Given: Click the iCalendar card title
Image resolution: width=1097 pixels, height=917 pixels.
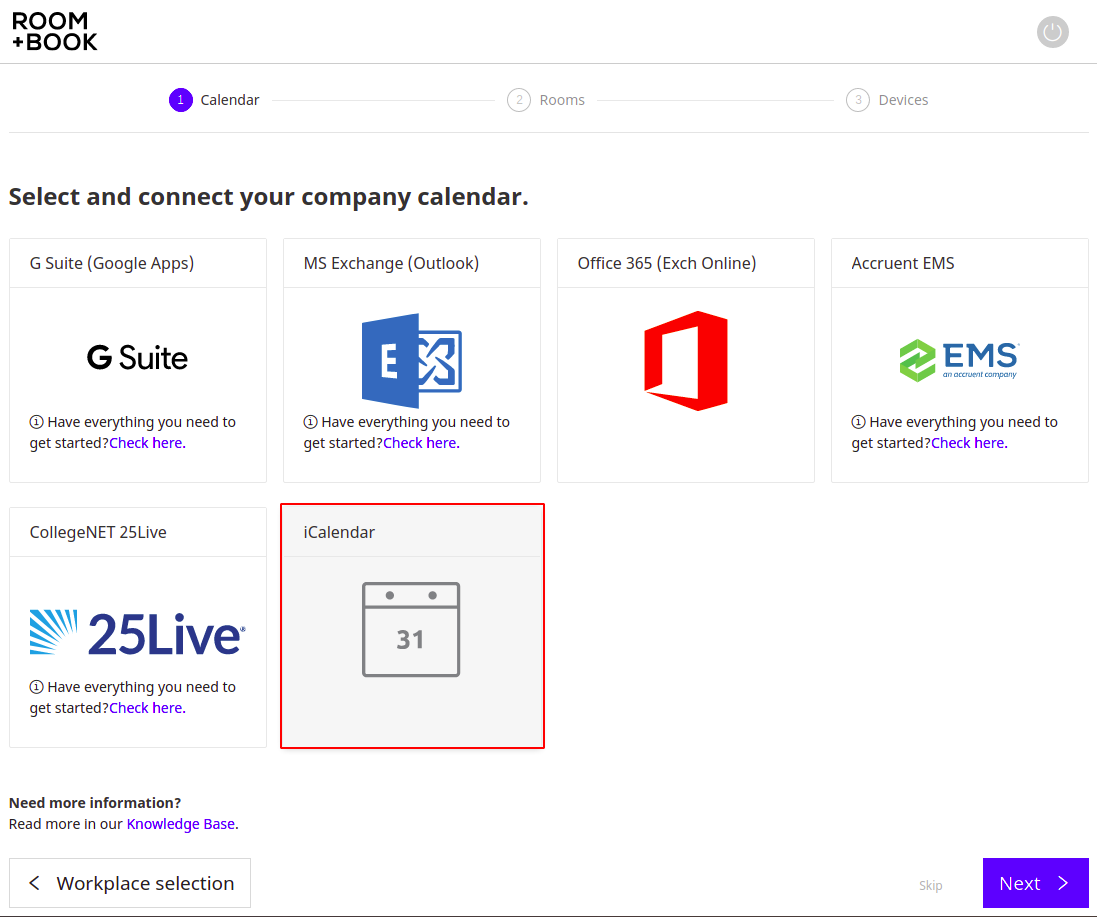Looking at the screenshot, I should (339, 532).
